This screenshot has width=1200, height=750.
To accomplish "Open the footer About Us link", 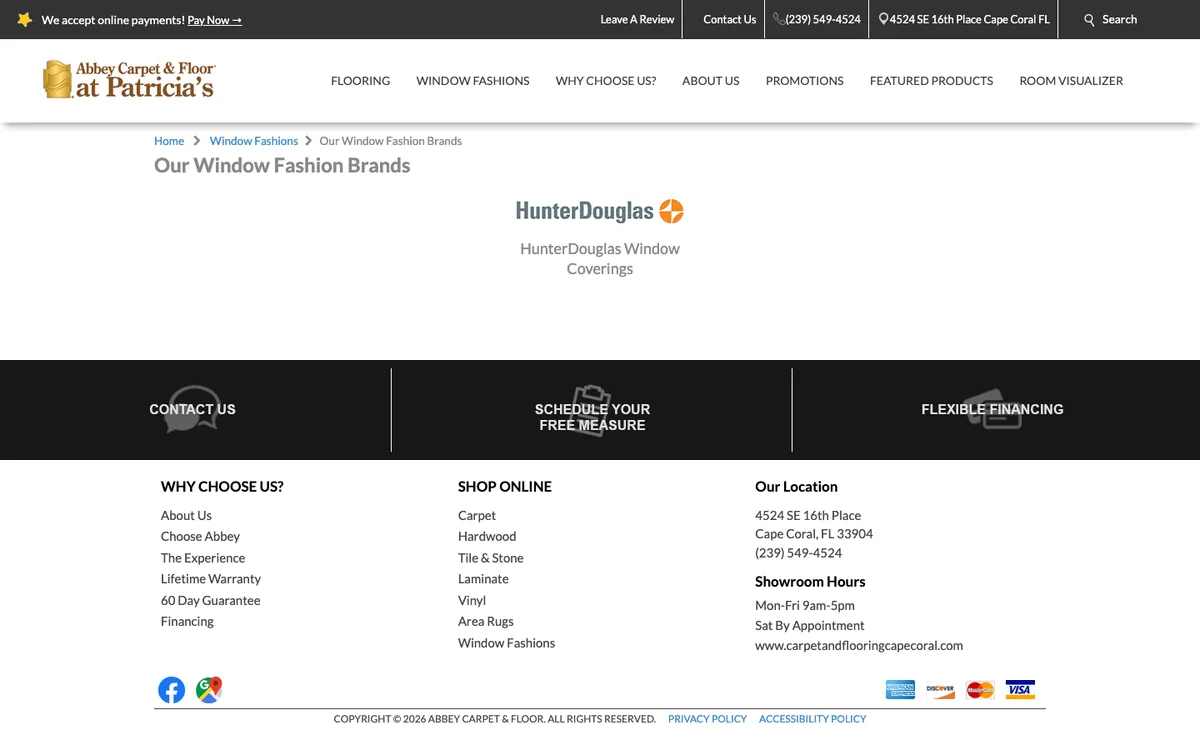I will [186, 515].
